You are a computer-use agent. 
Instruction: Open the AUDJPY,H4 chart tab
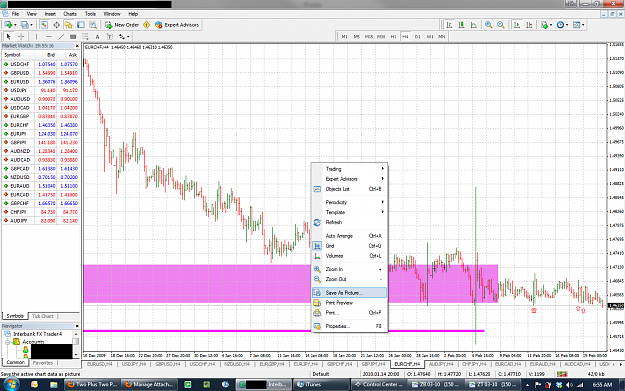[441, 364]
